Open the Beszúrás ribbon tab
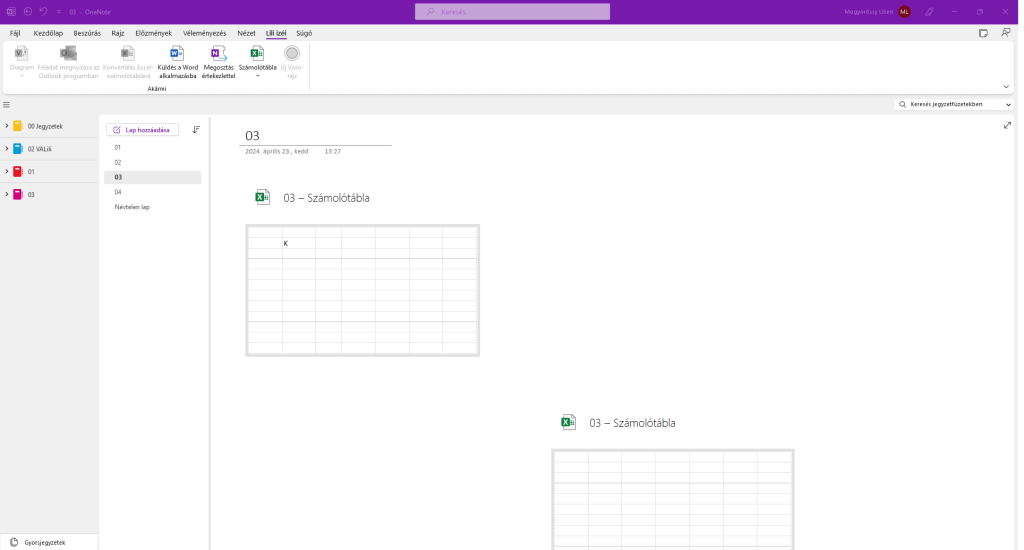 click(85, 33)
